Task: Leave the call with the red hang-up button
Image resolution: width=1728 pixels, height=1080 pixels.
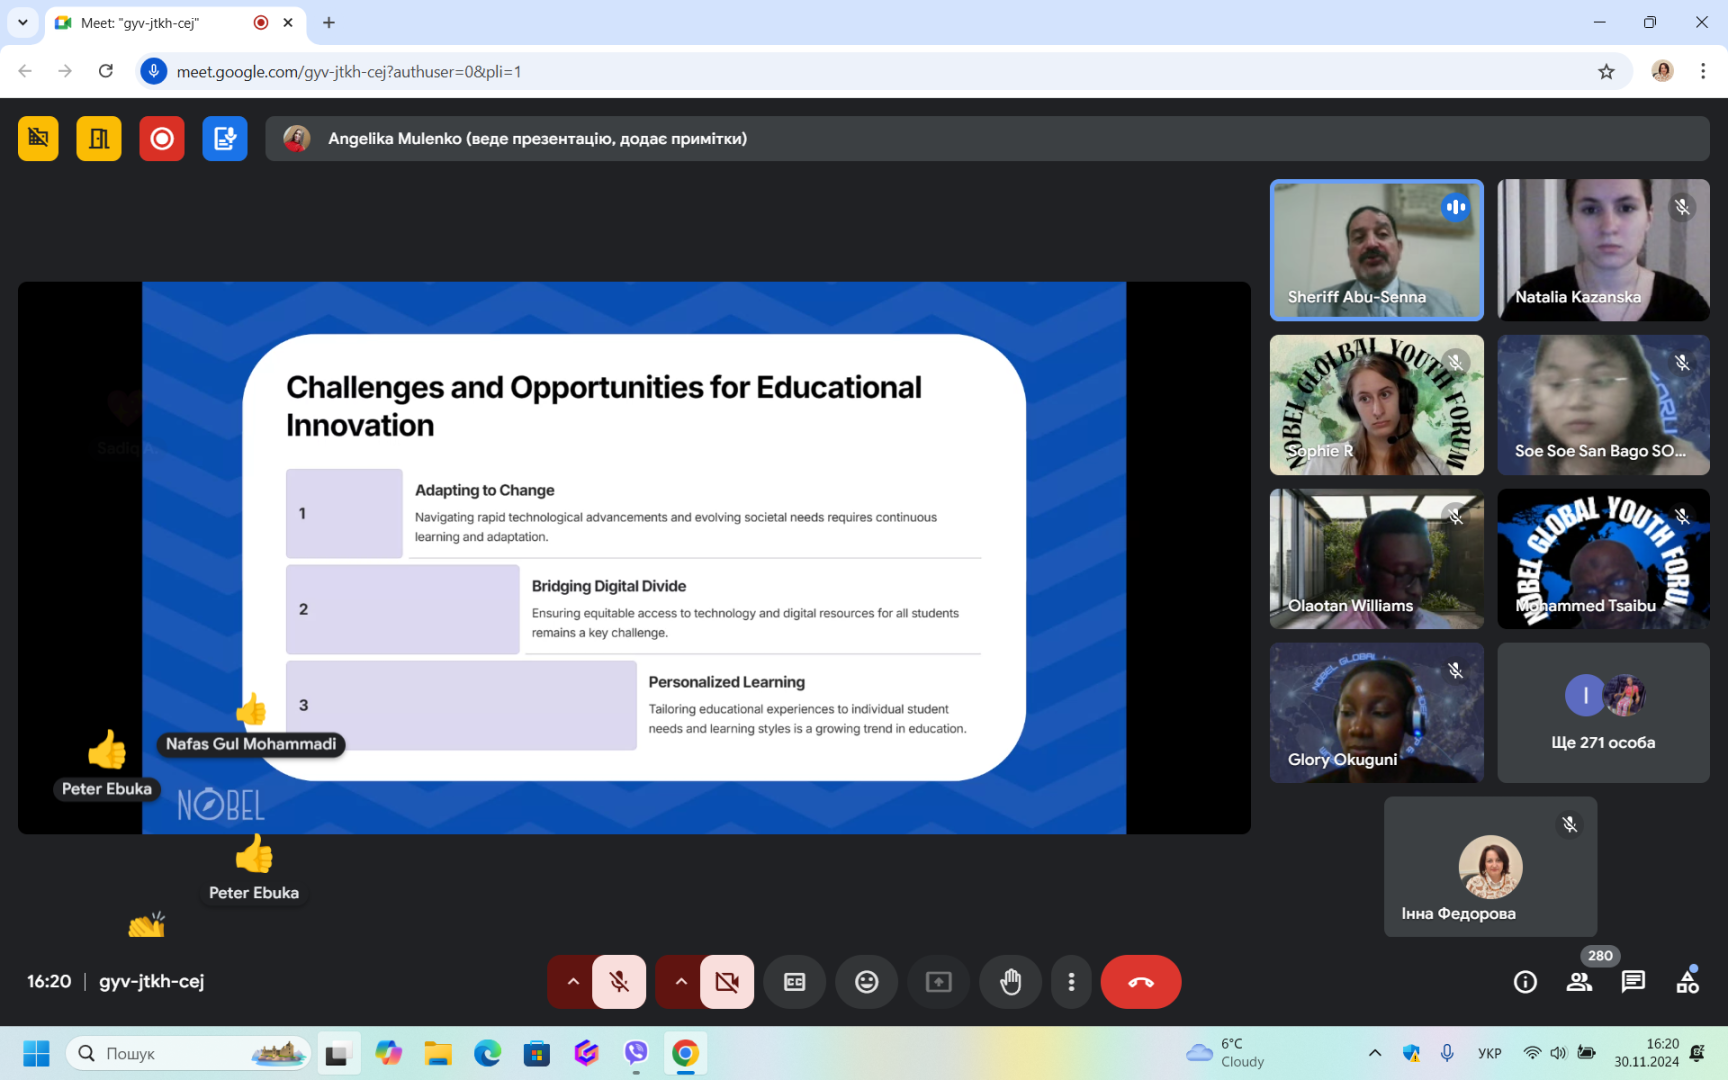Action: [1140, 982]
